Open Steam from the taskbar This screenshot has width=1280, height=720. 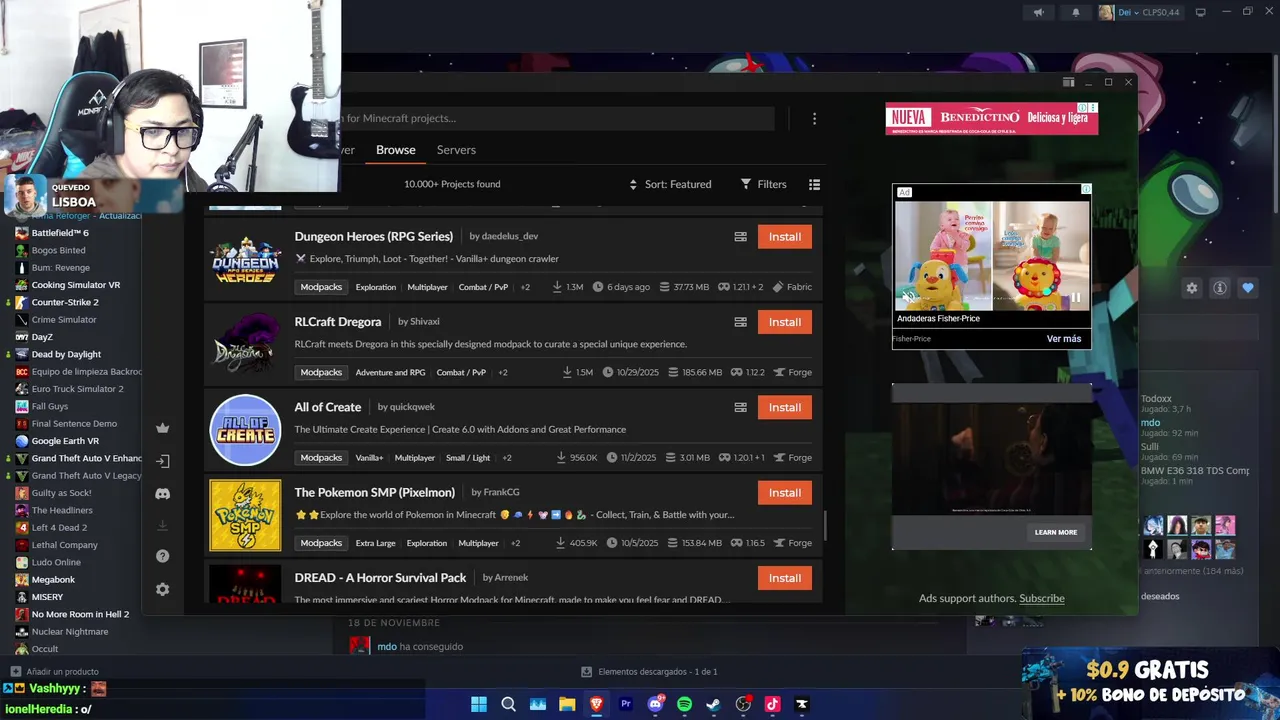tap(713, 704)
